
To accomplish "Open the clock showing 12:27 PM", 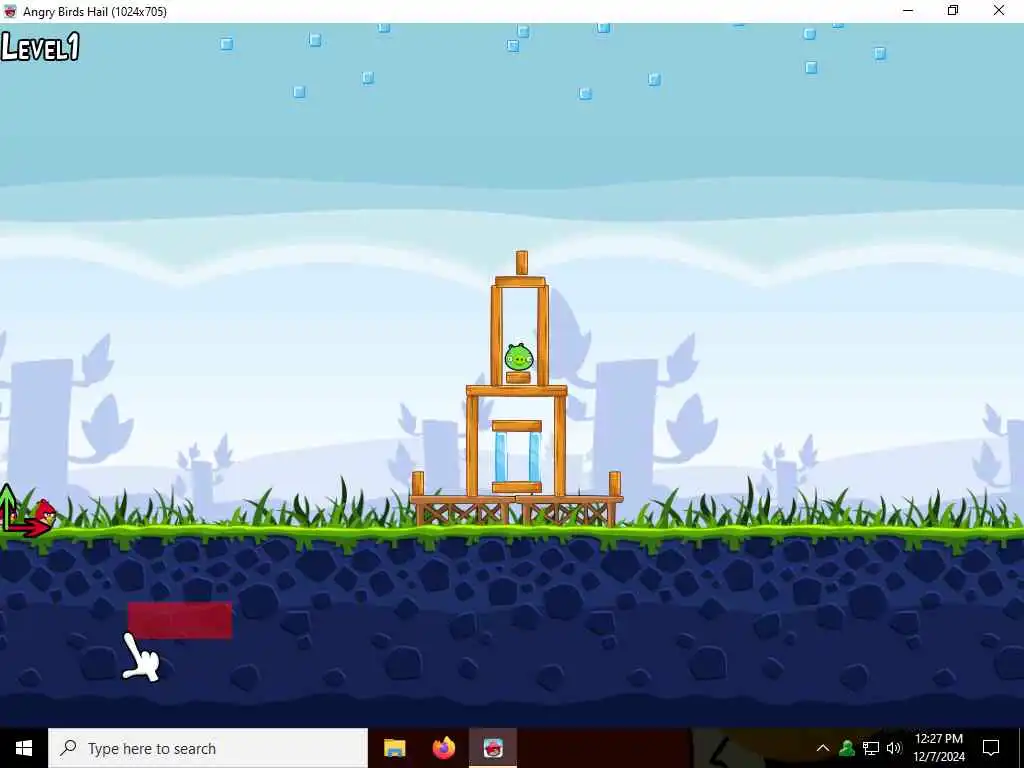I will [x=939, y=748].
